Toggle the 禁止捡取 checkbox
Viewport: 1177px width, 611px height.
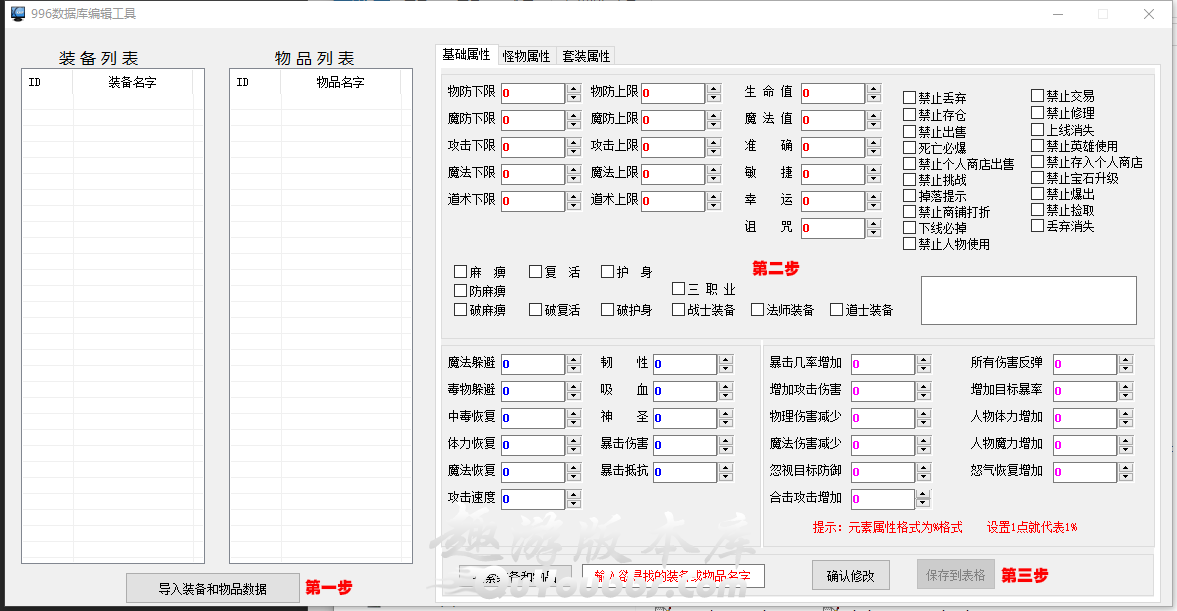[1037, 209]
